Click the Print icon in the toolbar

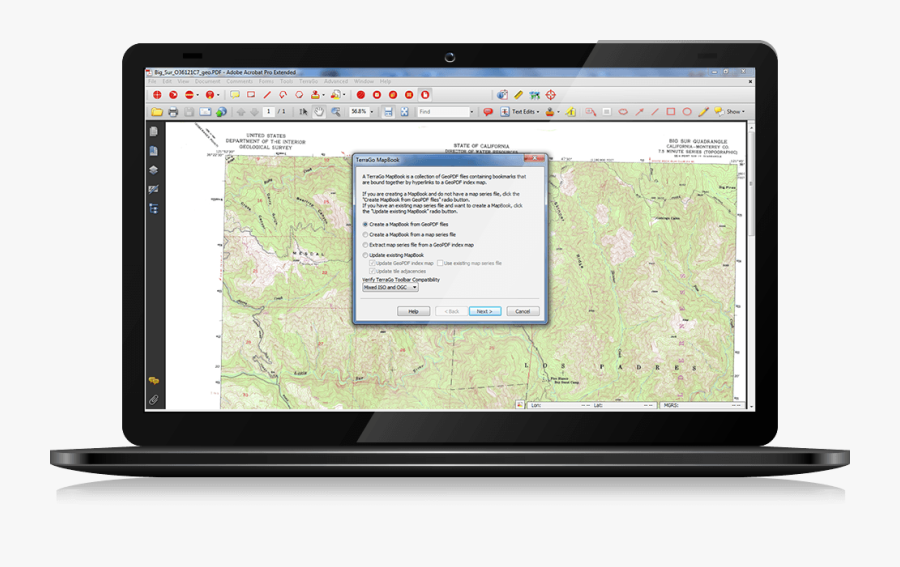173,112
